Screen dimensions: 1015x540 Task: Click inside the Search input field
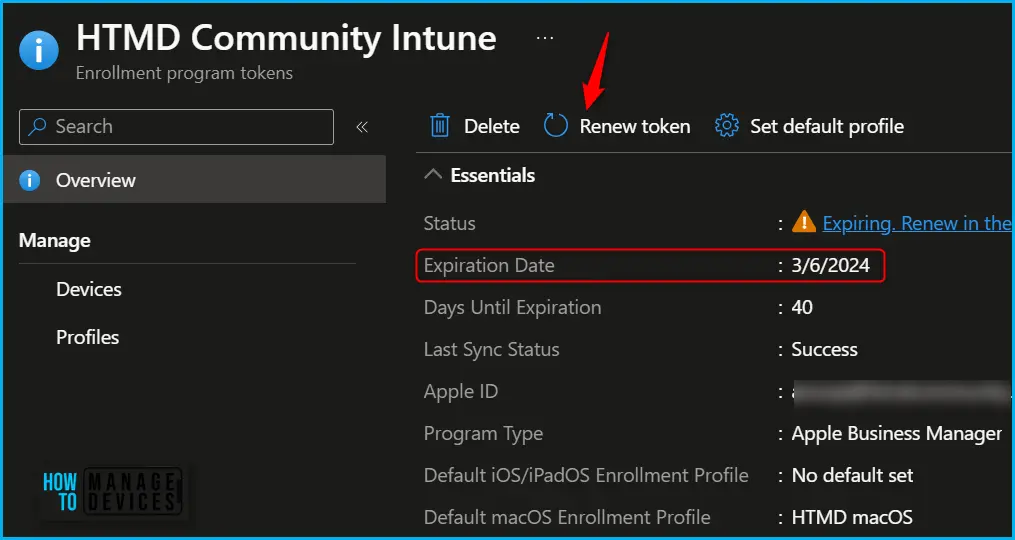(x=176, y=126)
